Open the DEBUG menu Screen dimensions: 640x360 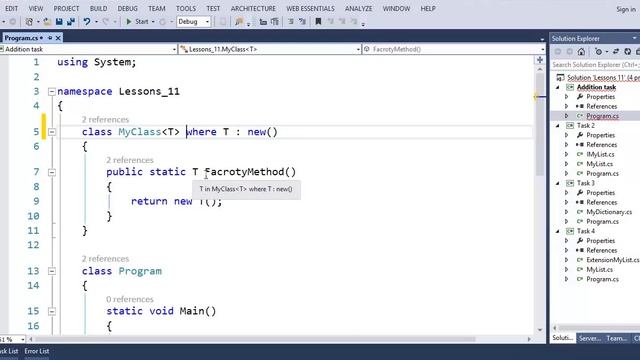coord(127,9)
